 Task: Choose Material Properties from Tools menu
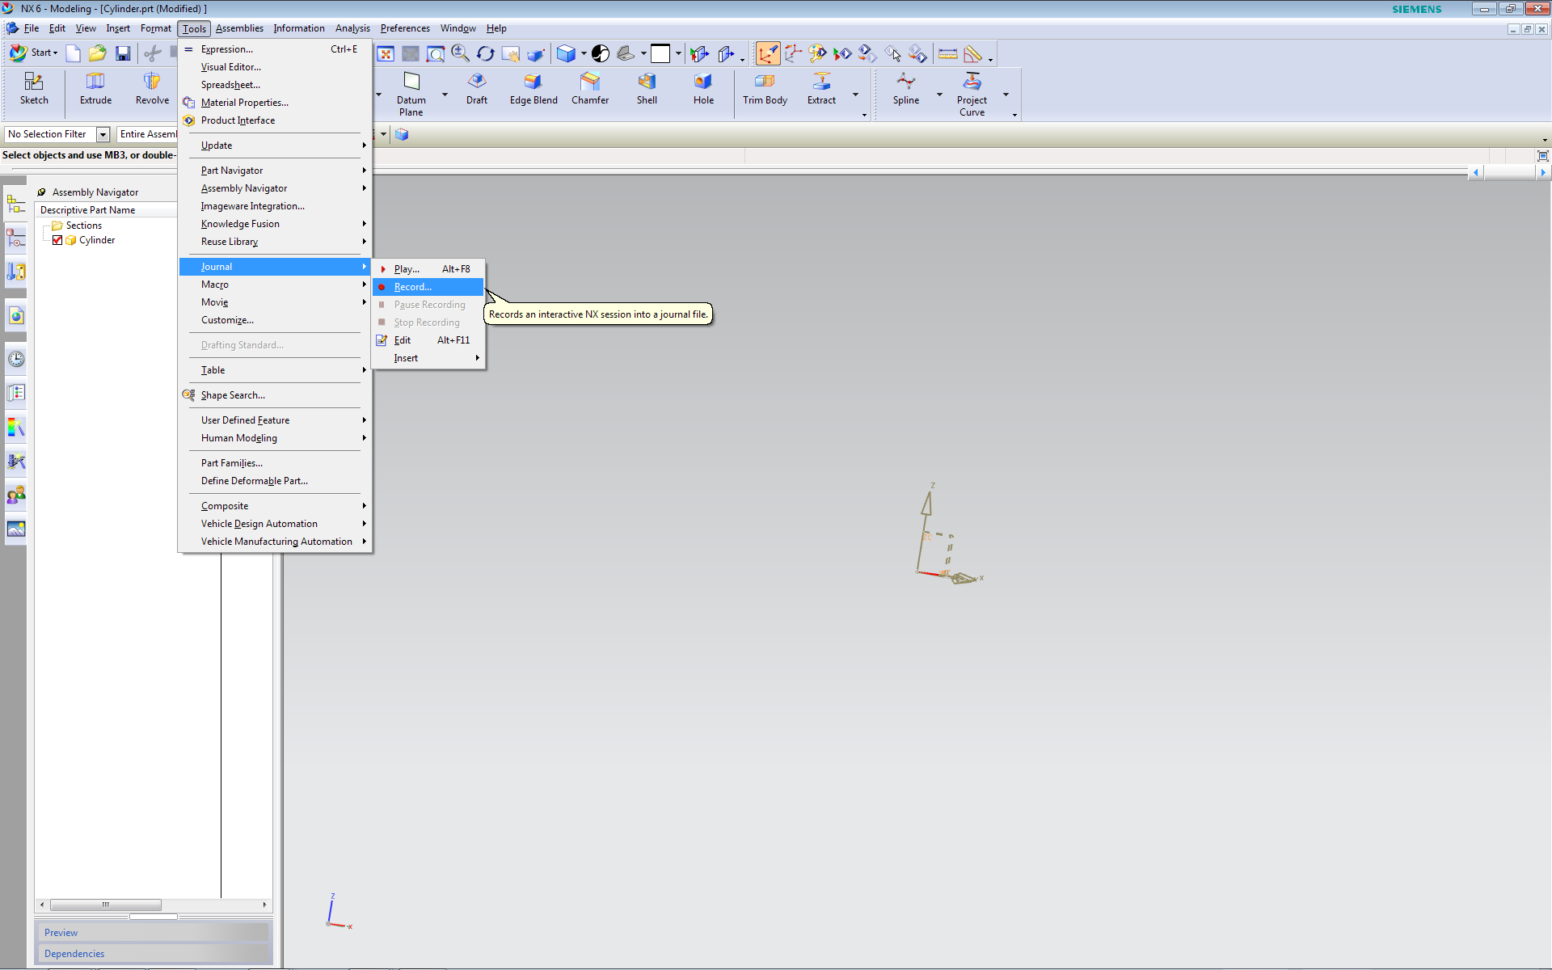coord(275,103)
